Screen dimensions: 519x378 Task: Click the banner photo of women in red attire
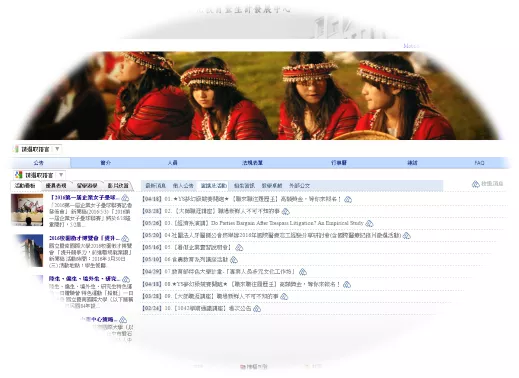tap(259, 96)
